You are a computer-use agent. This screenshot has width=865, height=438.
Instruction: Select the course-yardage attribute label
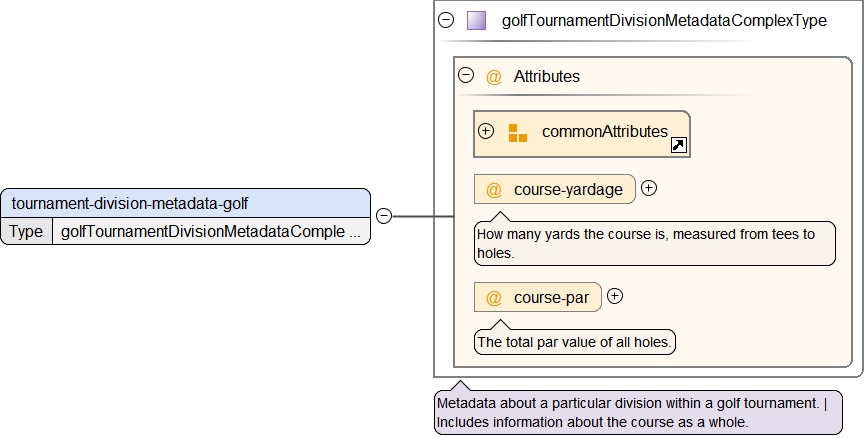click(568, 190)
